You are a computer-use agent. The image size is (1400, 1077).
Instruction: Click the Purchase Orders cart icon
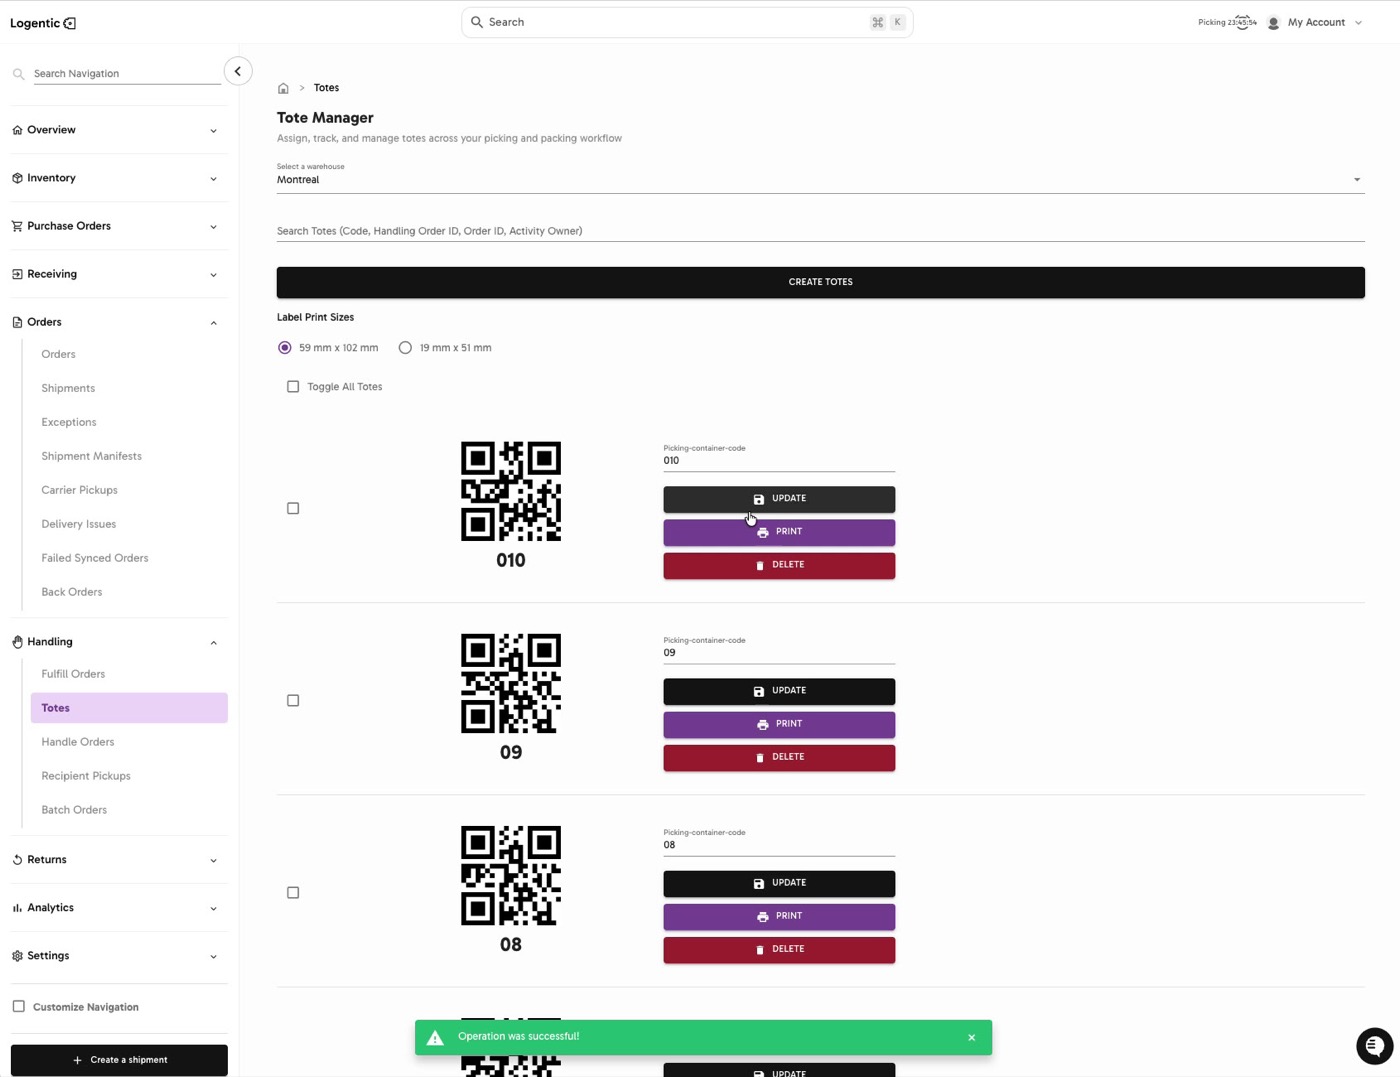(x=17, y=226)
